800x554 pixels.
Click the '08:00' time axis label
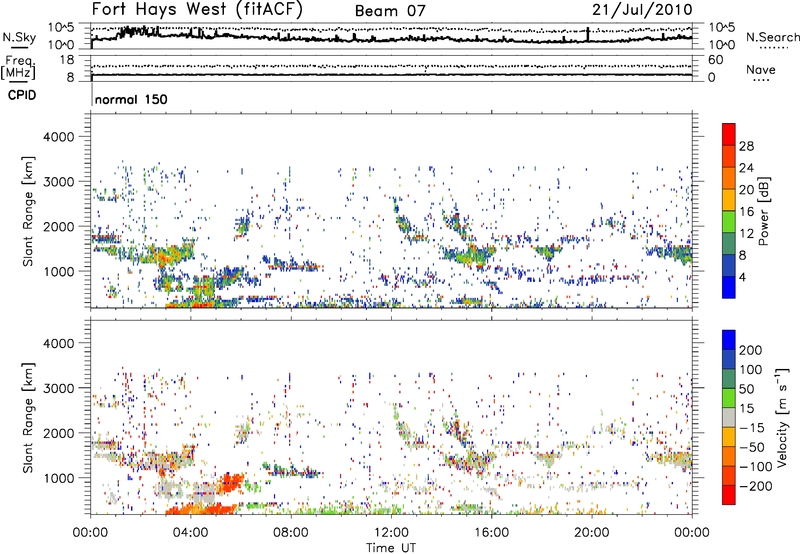click(291, 533)
